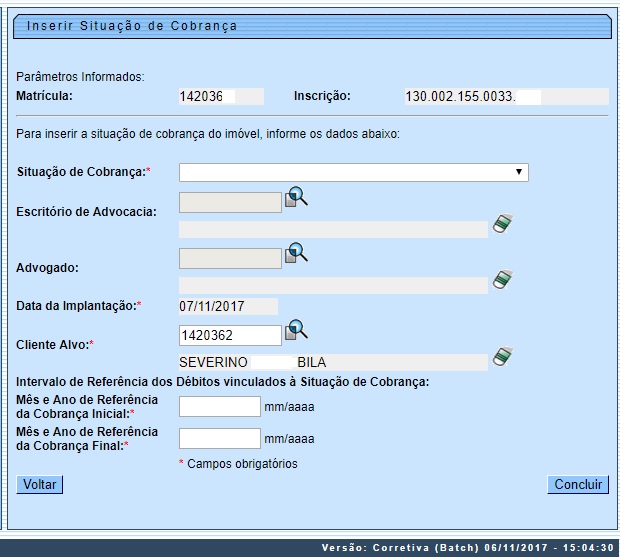
Task: Erase the Cliente Alvo SEVERINO entry
Action: pyautogui.click(x=502, y=358)
